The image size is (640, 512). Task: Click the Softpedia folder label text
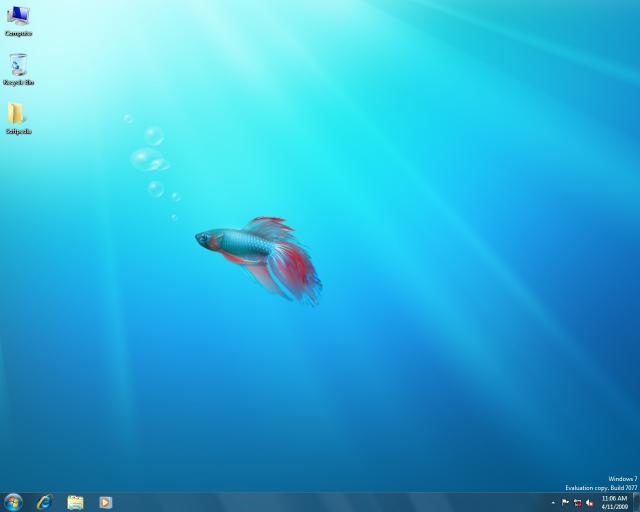[18, 131]
